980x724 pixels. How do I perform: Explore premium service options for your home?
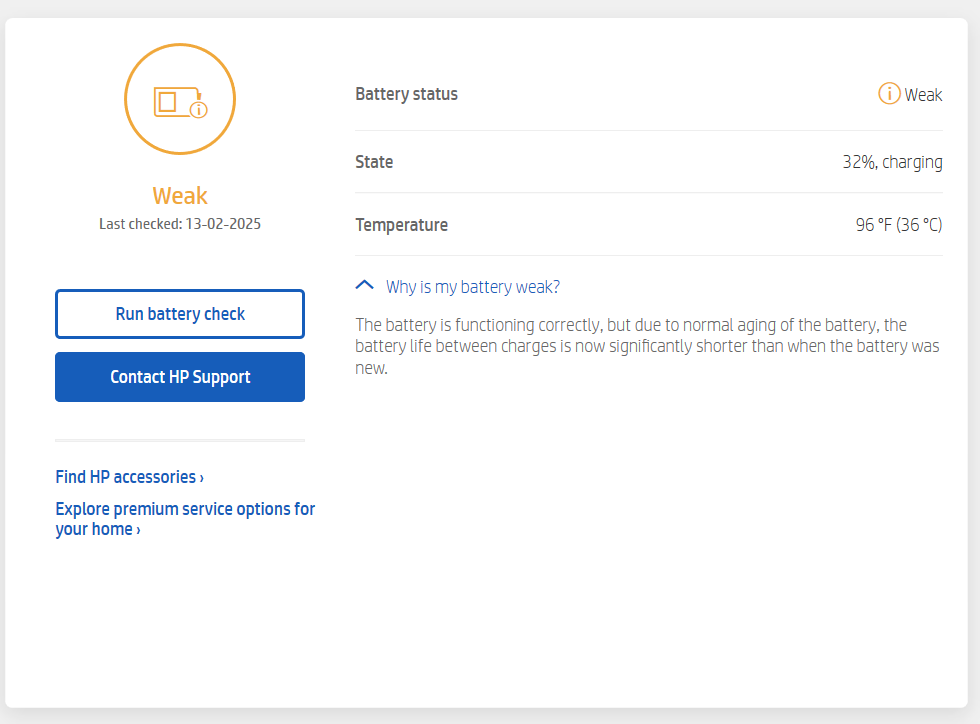[x=184, y=518]
